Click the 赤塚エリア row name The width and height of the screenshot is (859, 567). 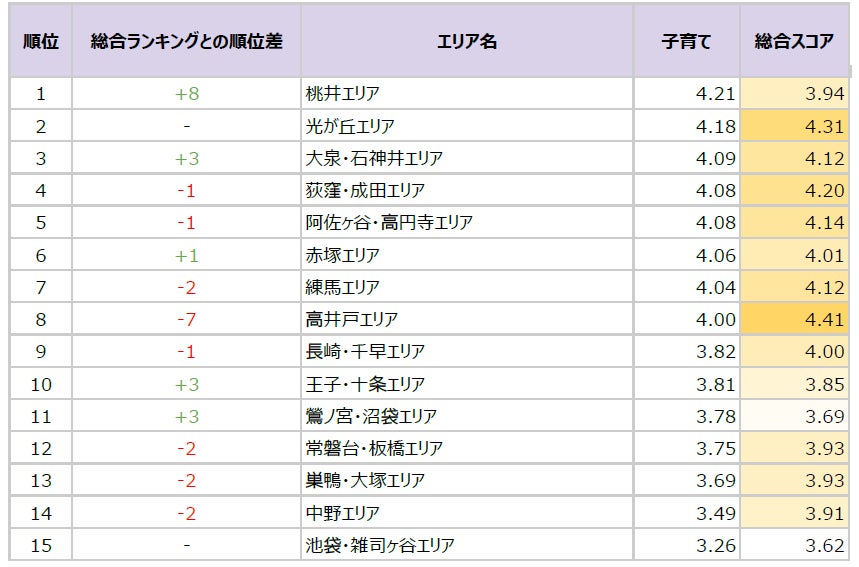click(x=342, y=255)
